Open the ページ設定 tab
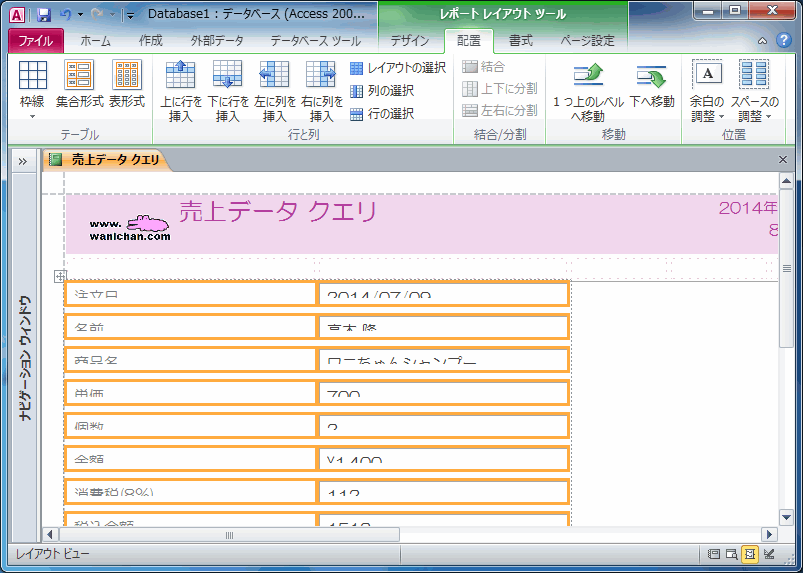Image resolution: width=803 pixels, height=573 pixels. coord(587,41)
